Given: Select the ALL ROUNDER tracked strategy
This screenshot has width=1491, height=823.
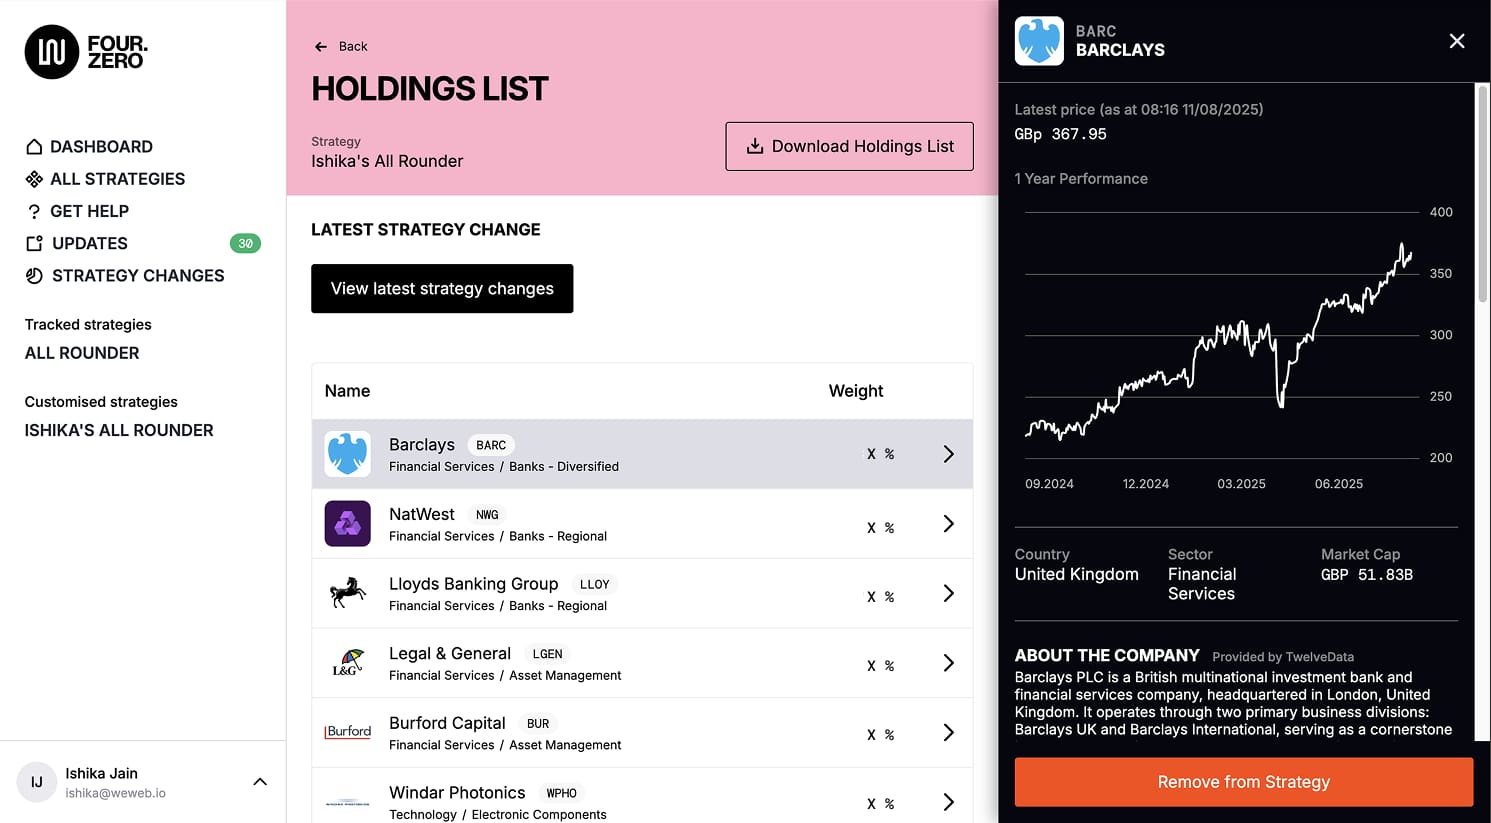Looking at the screenshot, I should click(82, 353).
